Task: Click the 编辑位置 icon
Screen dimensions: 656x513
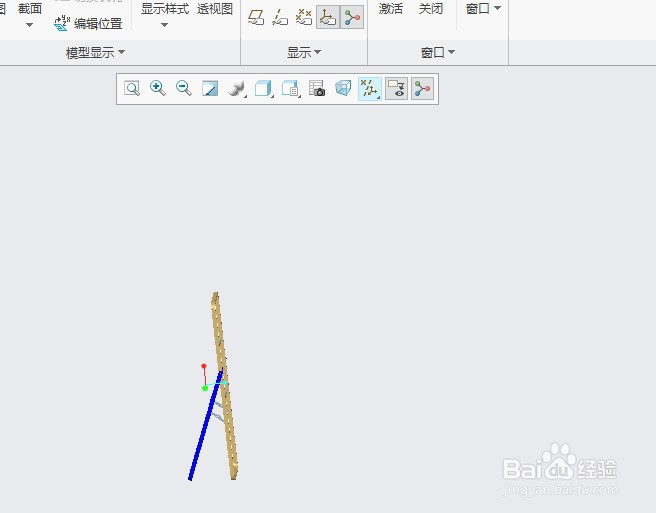Action: [62, 23]
